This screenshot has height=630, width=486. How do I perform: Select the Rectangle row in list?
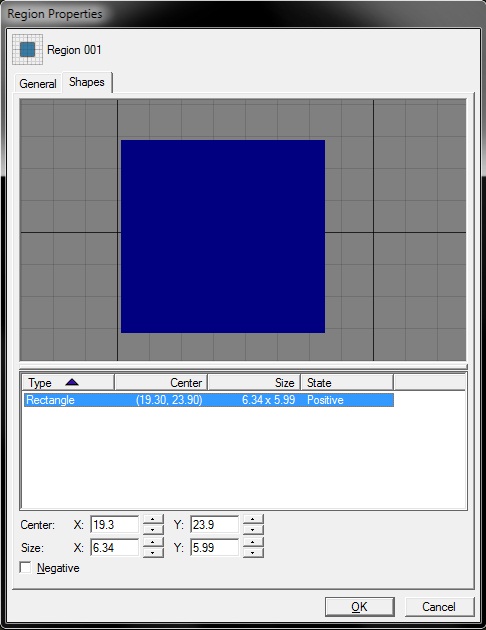pos(208,400)
